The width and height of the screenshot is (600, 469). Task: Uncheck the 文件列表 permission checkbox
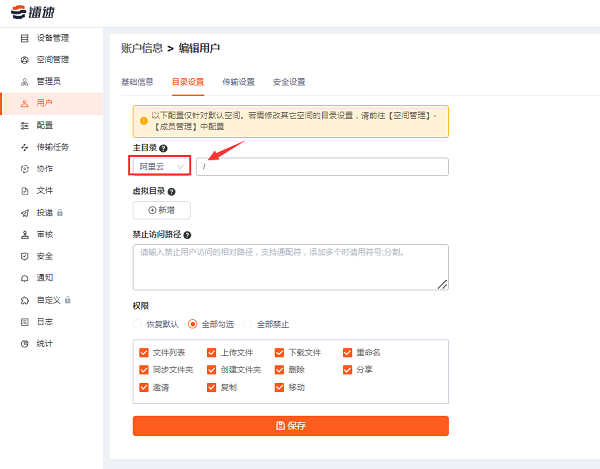(144, 353)
